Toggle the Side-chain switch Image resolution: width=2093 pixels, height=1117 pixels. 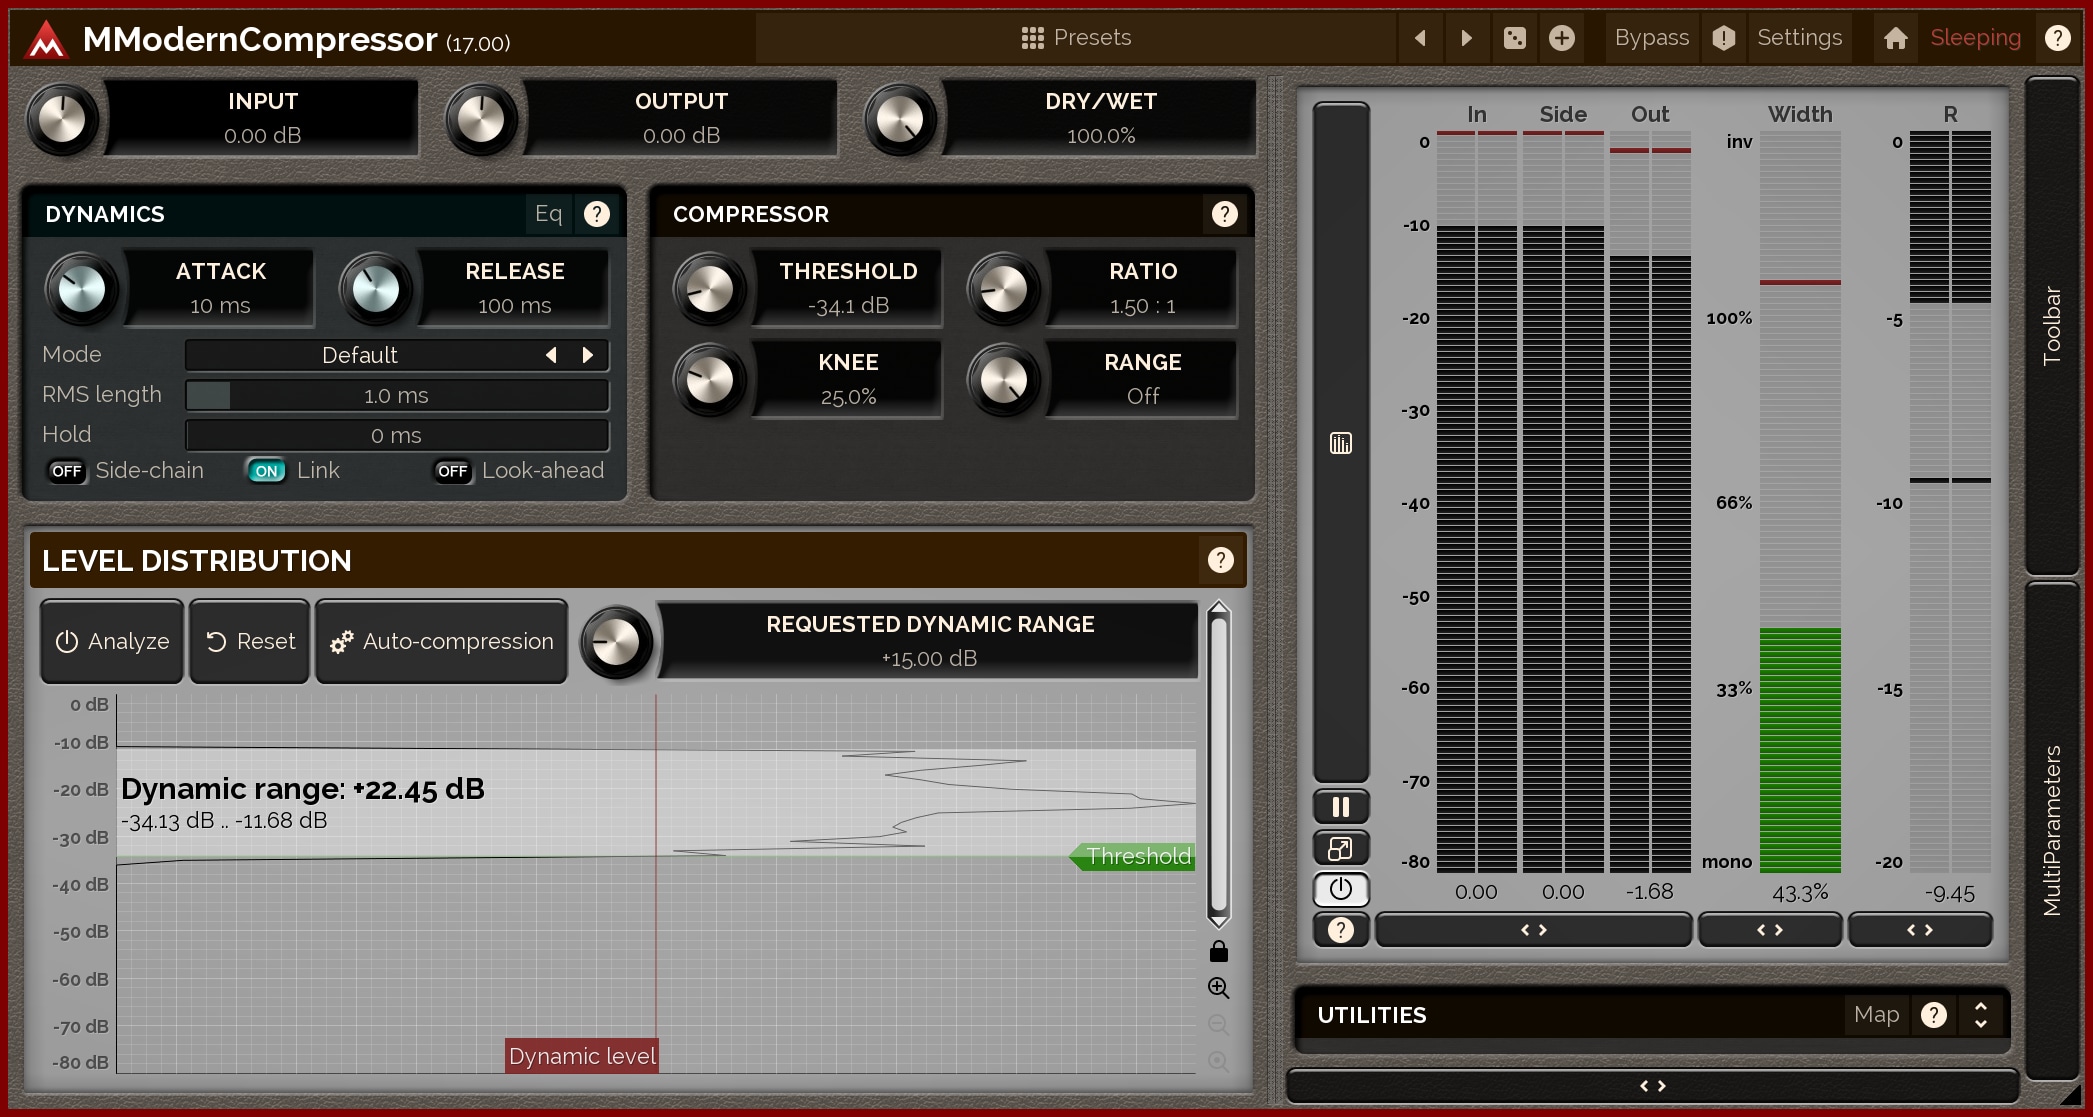click(67, 471)
